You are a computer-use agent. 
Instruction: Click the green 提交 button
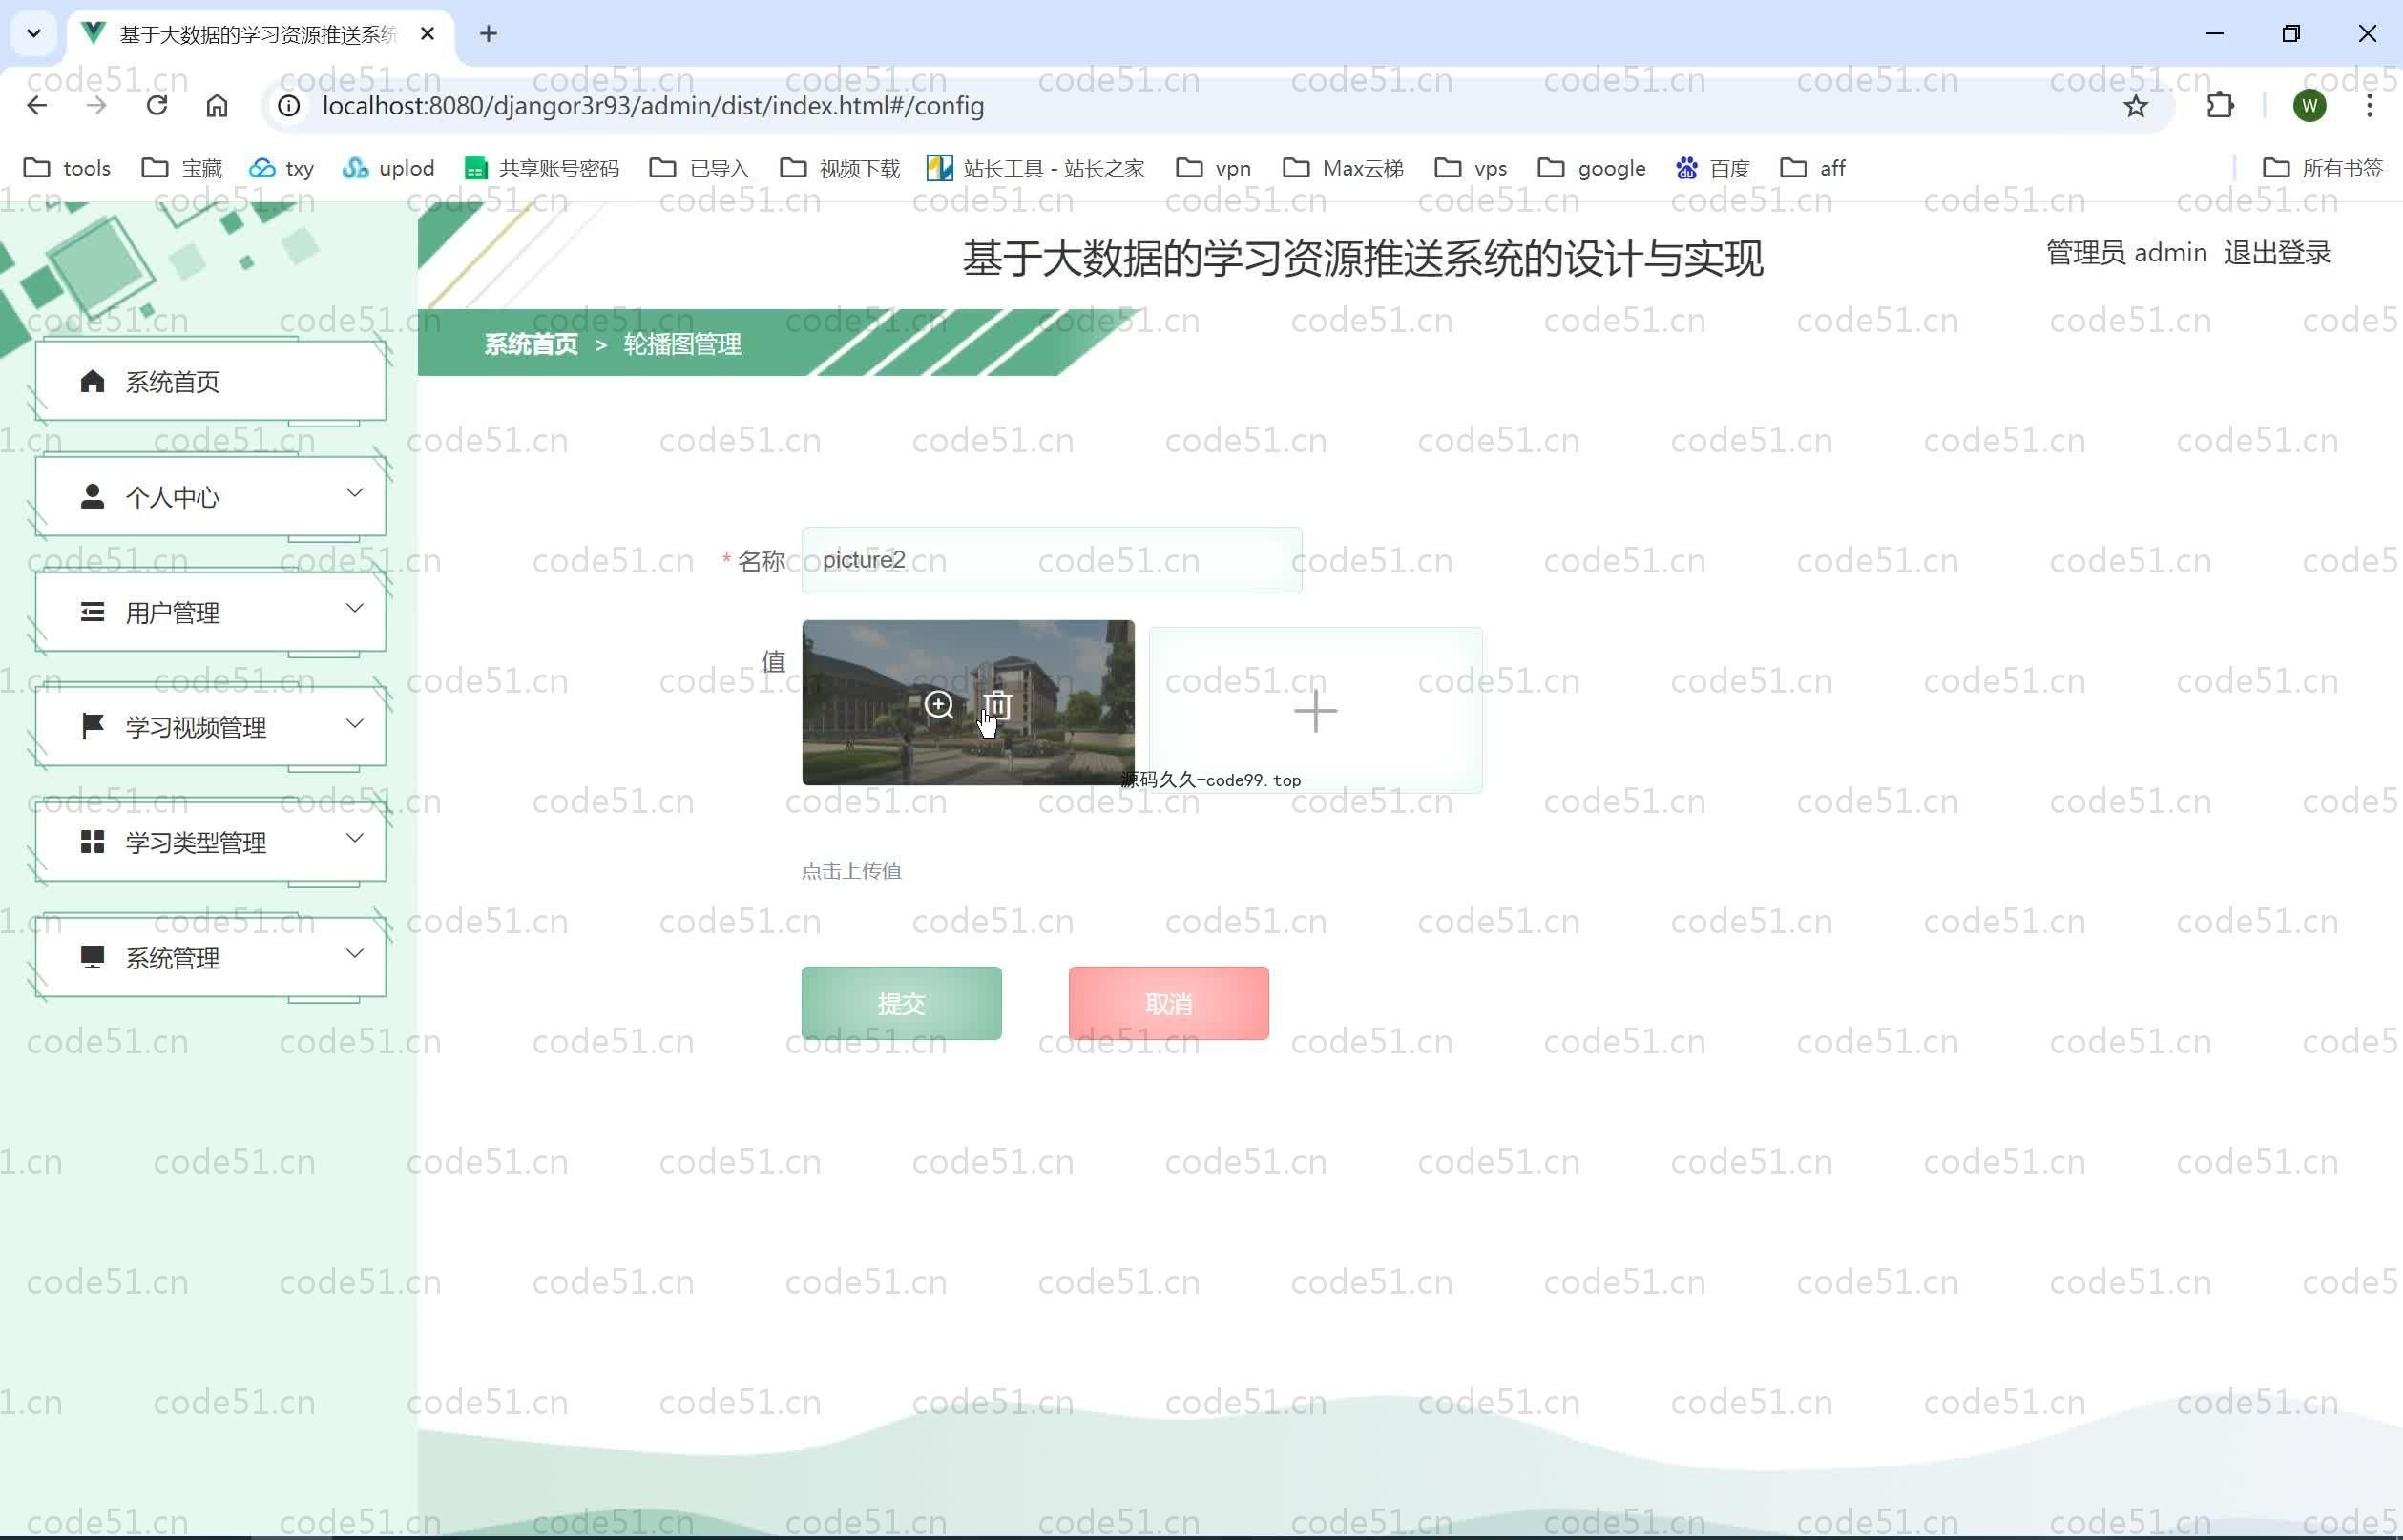pyautogui.click(x=901, y=1003)
